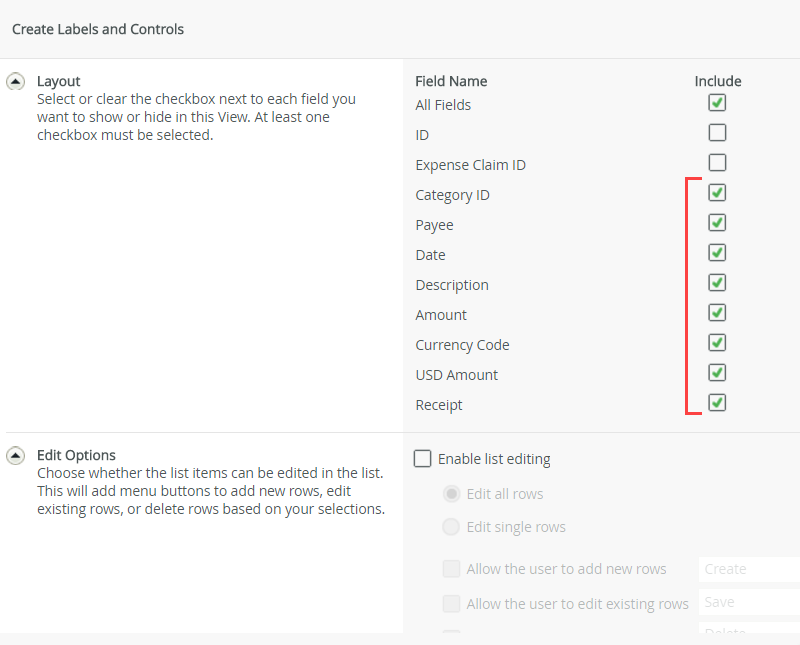Uncheck the All Fields include checkbox
Viewport: 800px width, 645px height.
click(x=717, y=102)
